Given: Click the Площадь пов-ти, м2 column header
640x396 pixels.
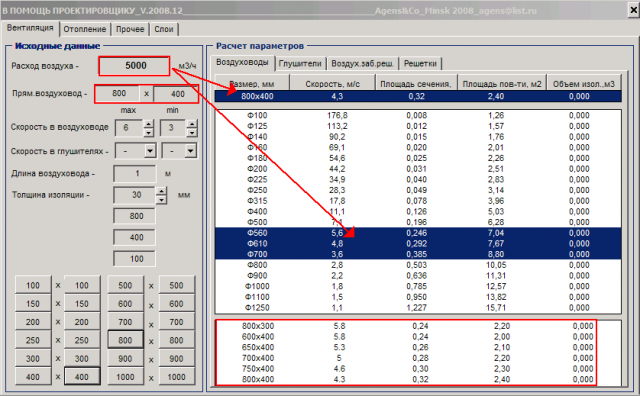Looking at the screenshot, I should (502, 83).
